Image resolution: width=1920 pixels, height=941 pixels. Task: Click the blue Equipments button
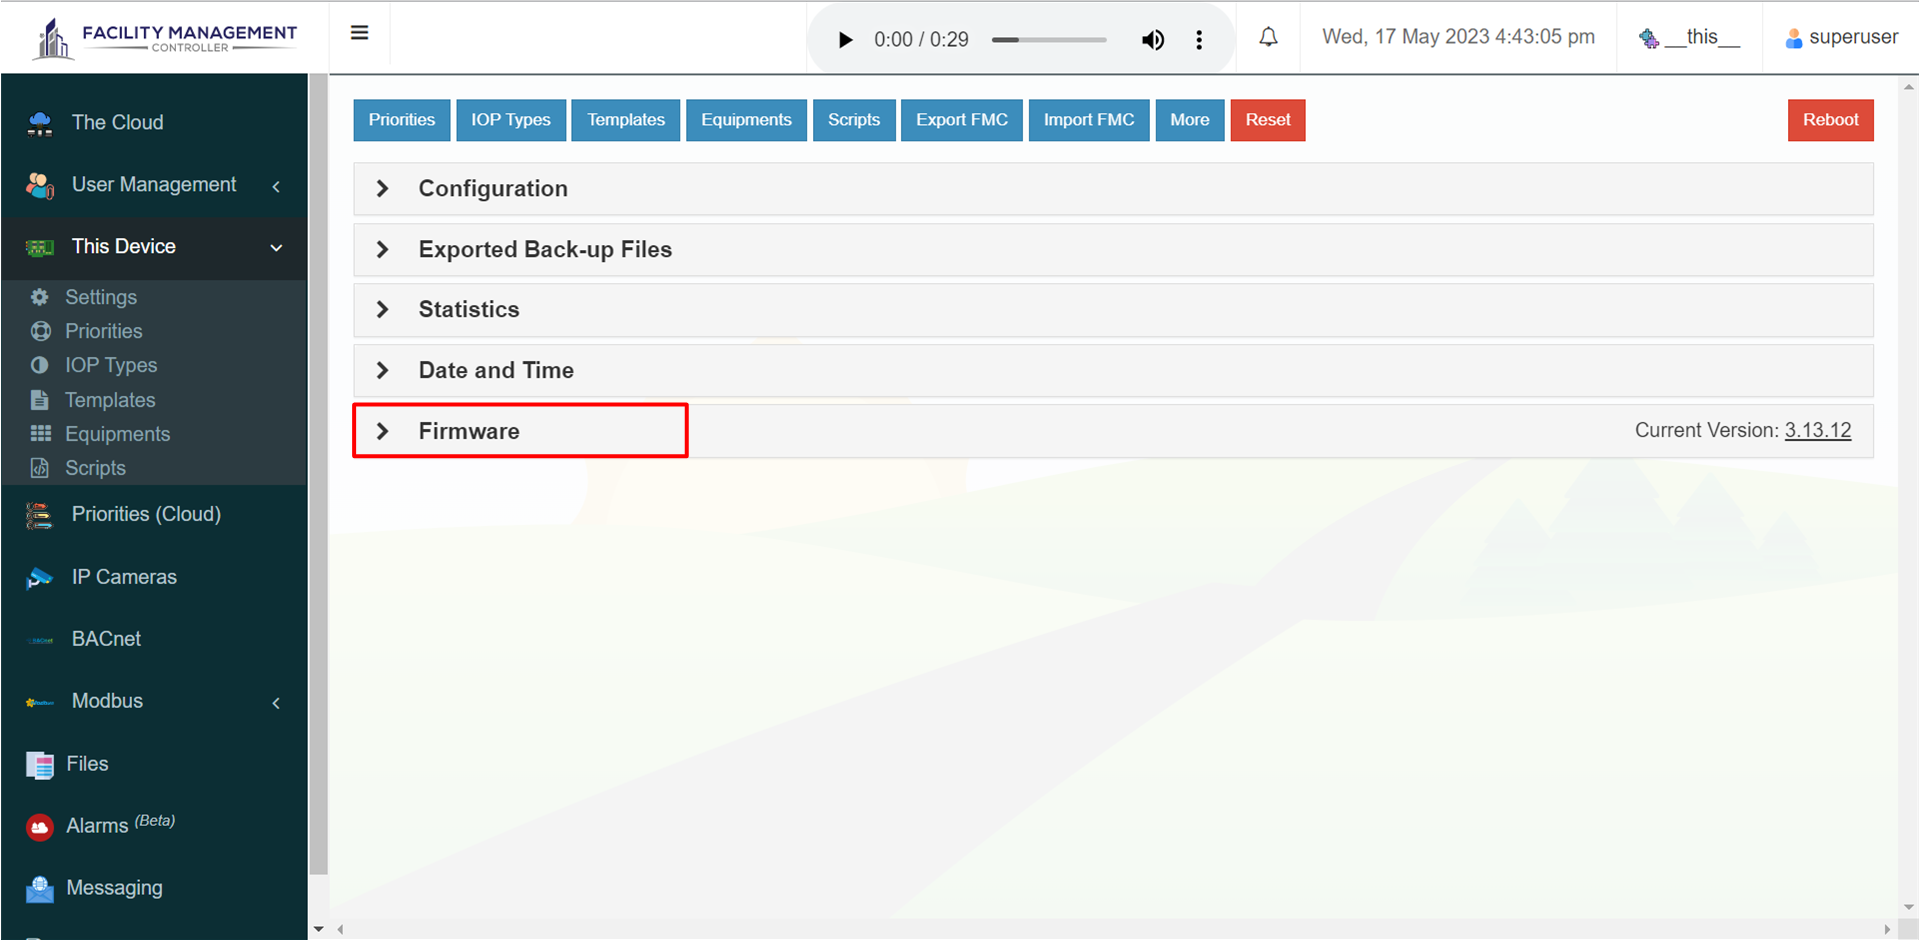pyautogui.click(x=746, y=120)
